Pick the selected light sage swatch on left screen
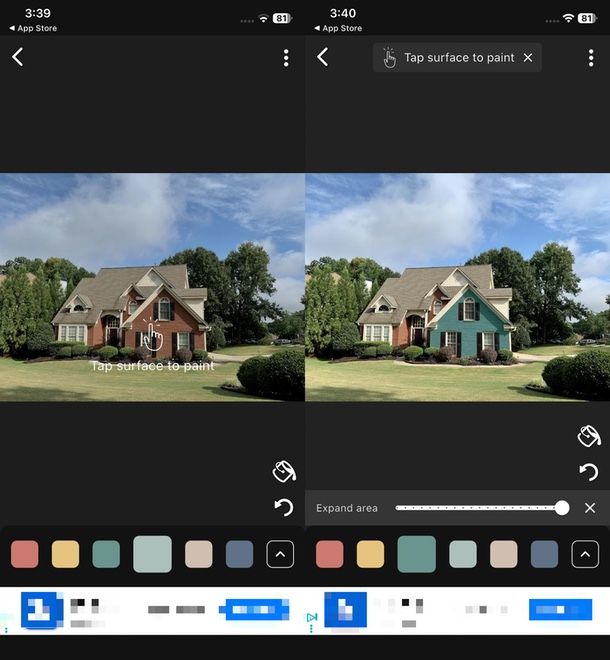Screen dimensions: 610x660 [x=152, y=554]
